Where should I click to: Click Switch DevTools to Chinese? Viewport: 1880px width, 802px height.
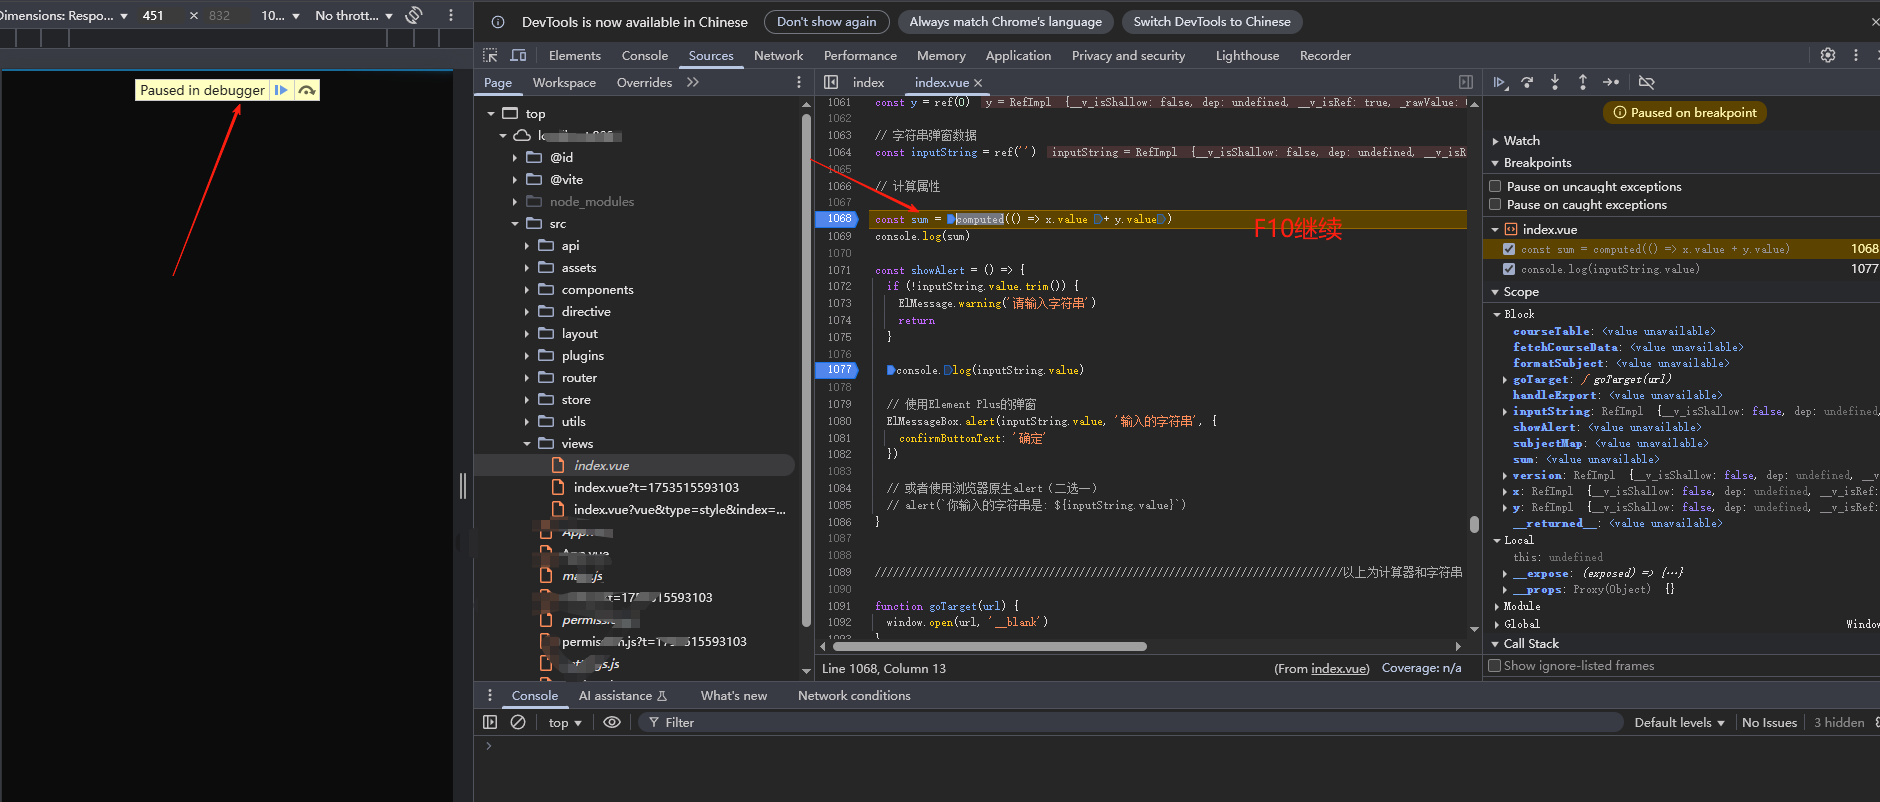[1212, 21]
